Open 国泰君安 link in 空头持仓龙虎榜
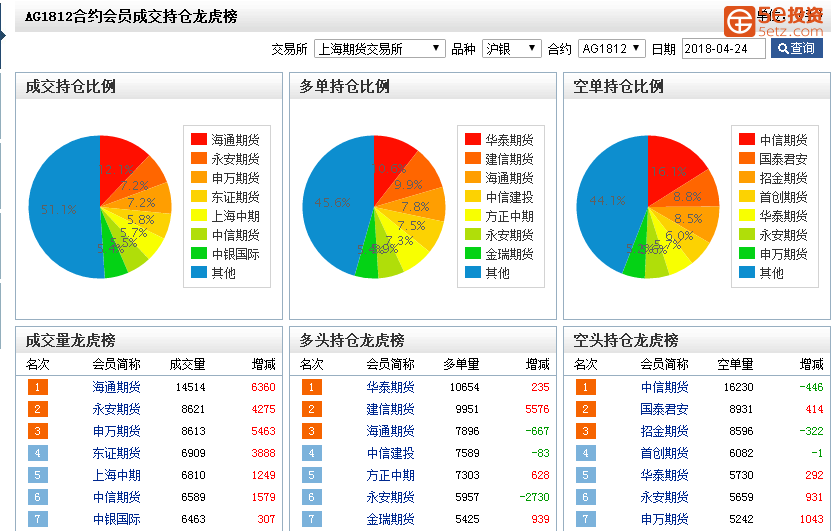 (665, 409)
